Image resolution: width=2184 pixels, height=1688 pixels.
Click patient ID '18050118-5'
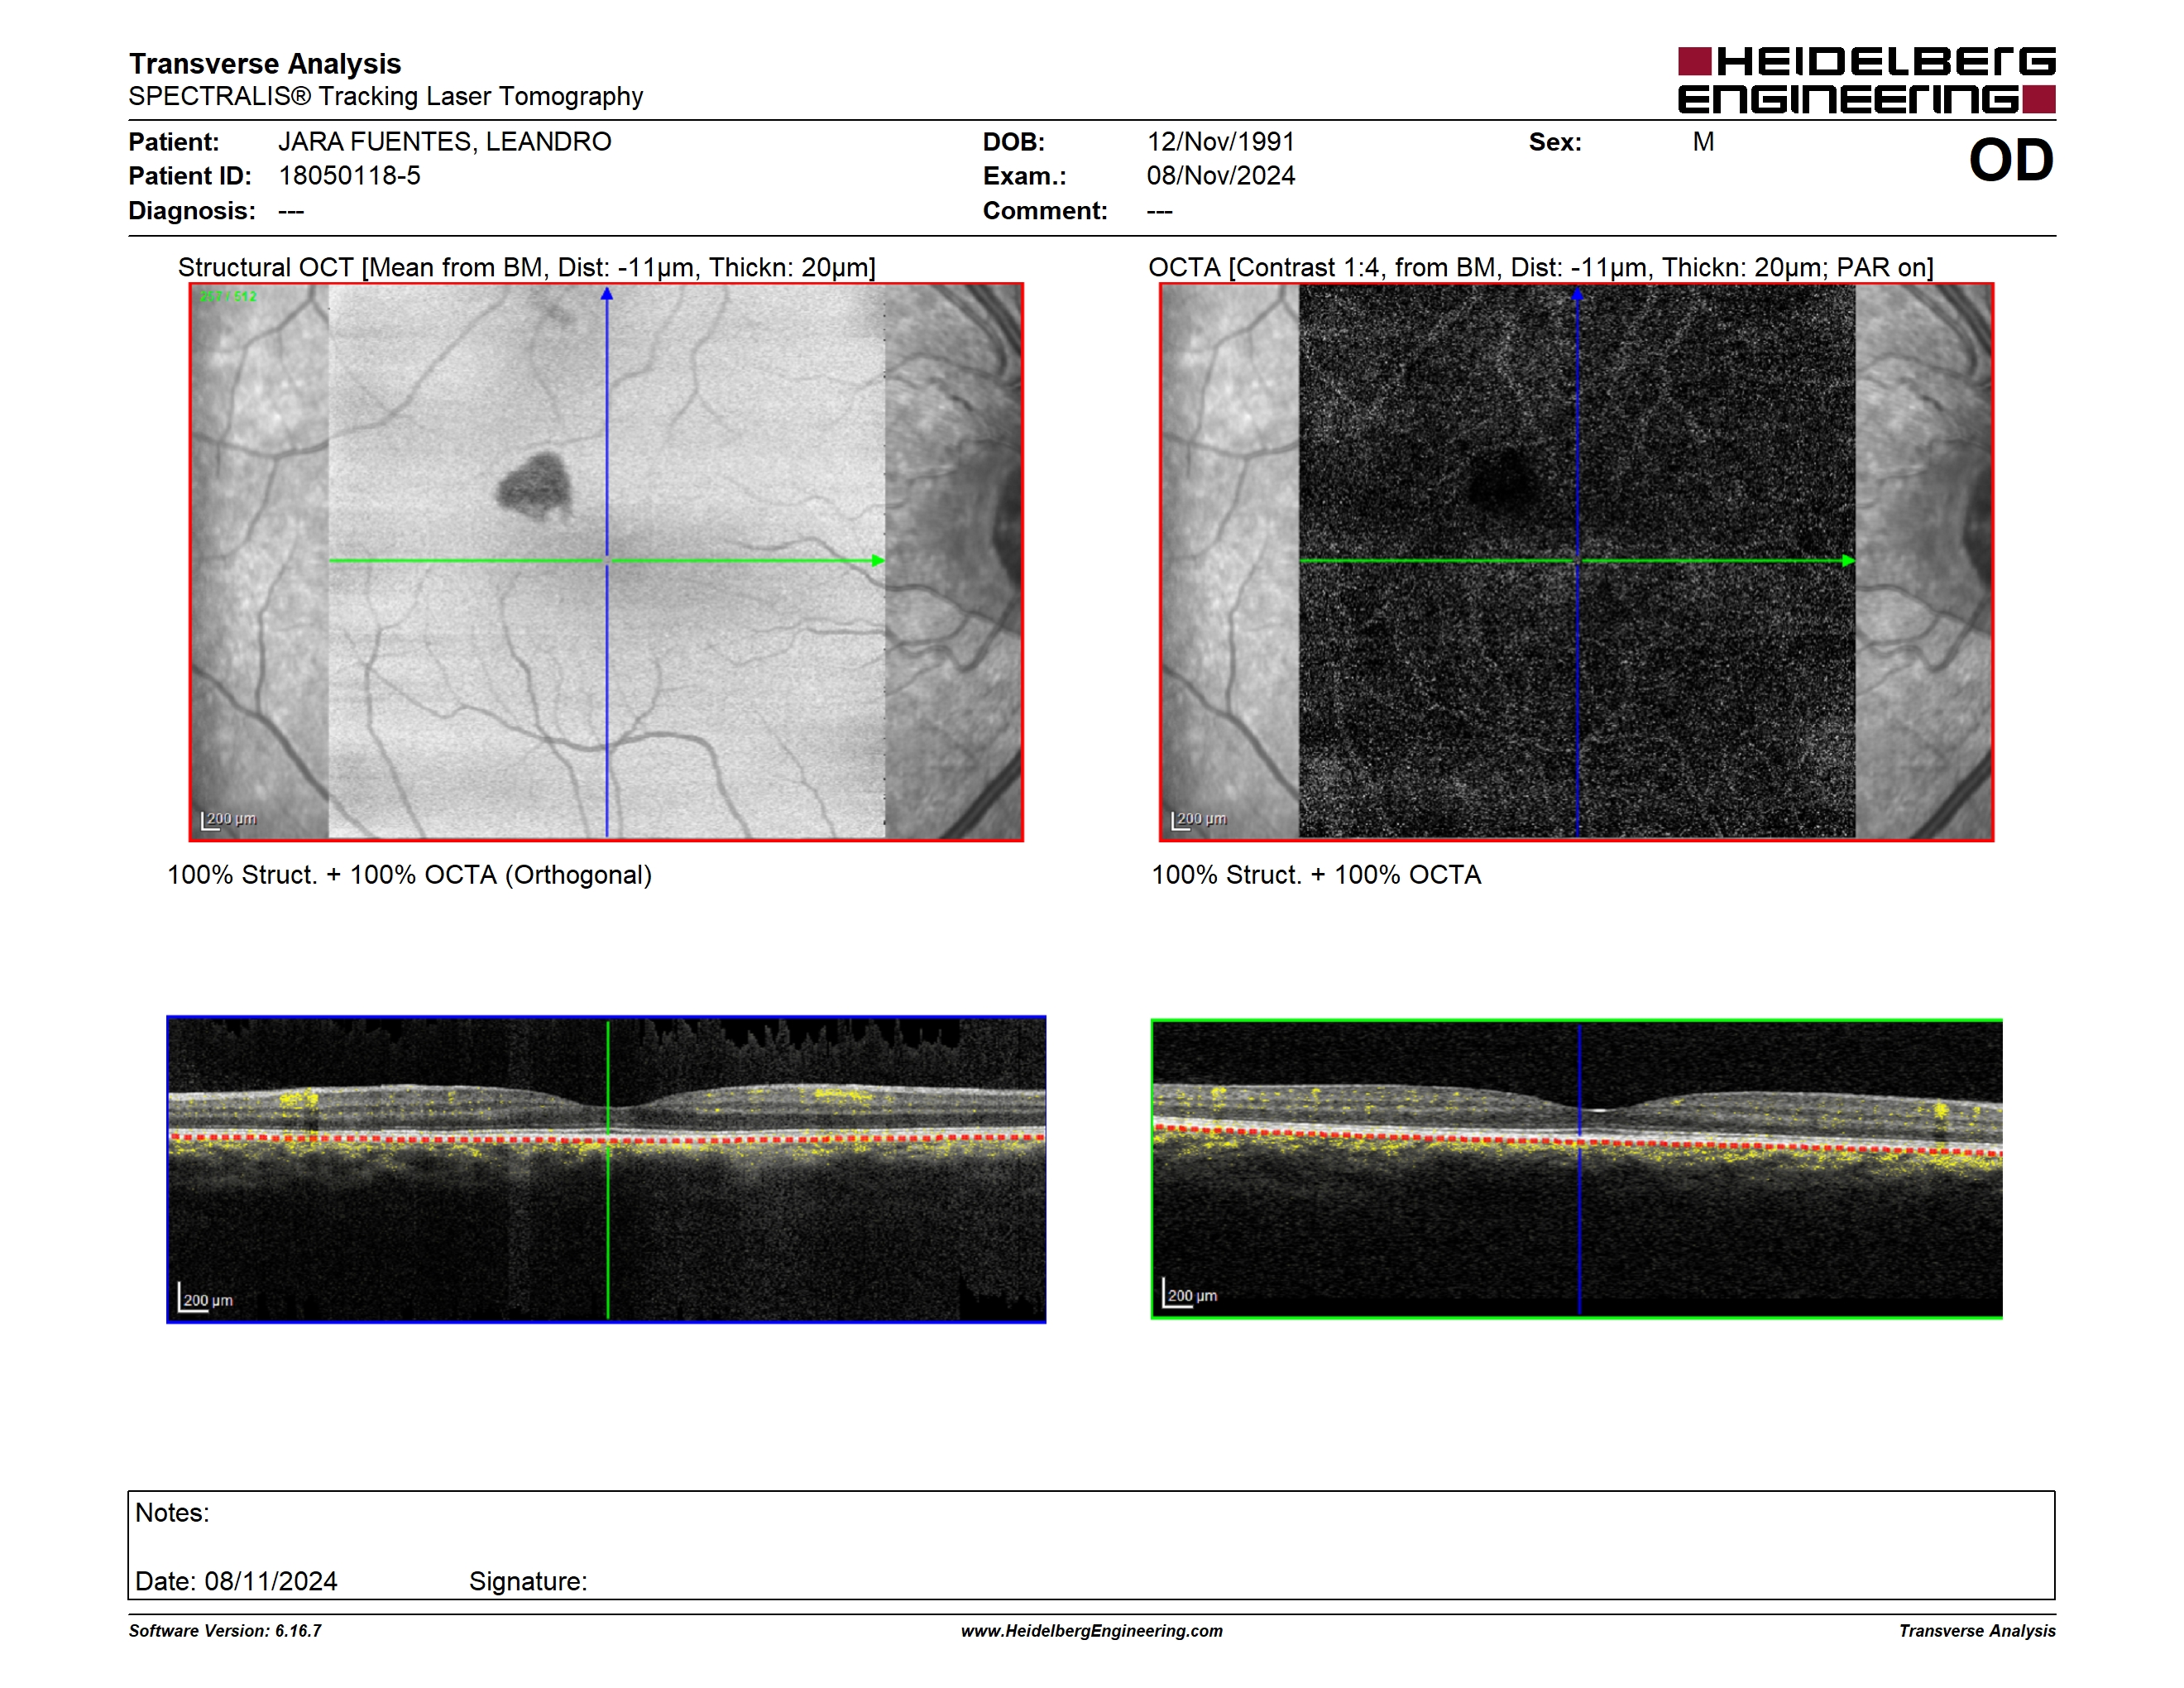(349, 176)
